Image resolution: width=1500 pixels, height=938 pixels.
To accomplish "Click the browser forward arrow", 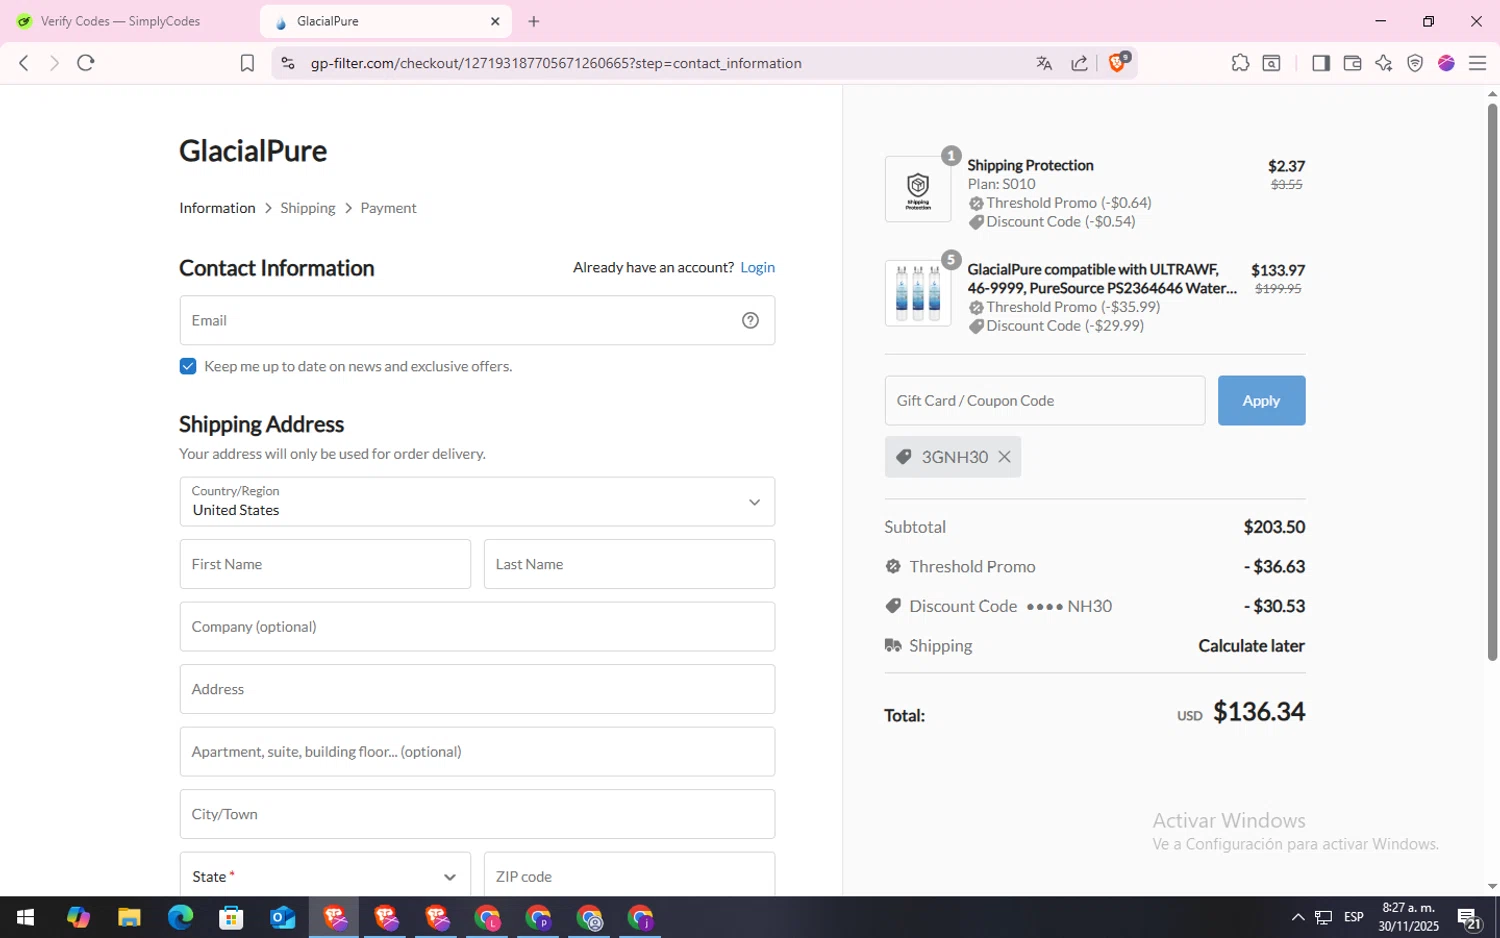I will 54,63.
